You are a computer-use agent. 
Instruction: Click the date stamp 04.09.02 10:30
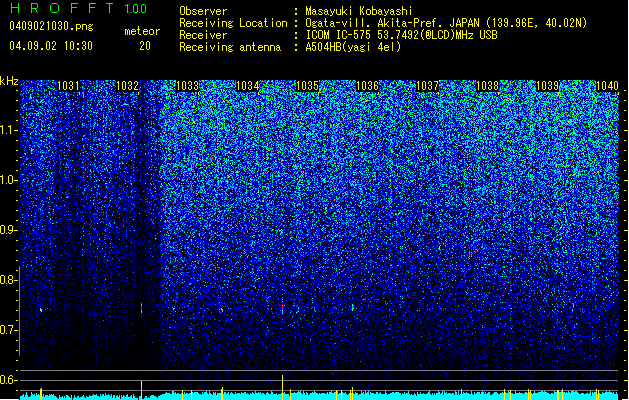(51, 46)
